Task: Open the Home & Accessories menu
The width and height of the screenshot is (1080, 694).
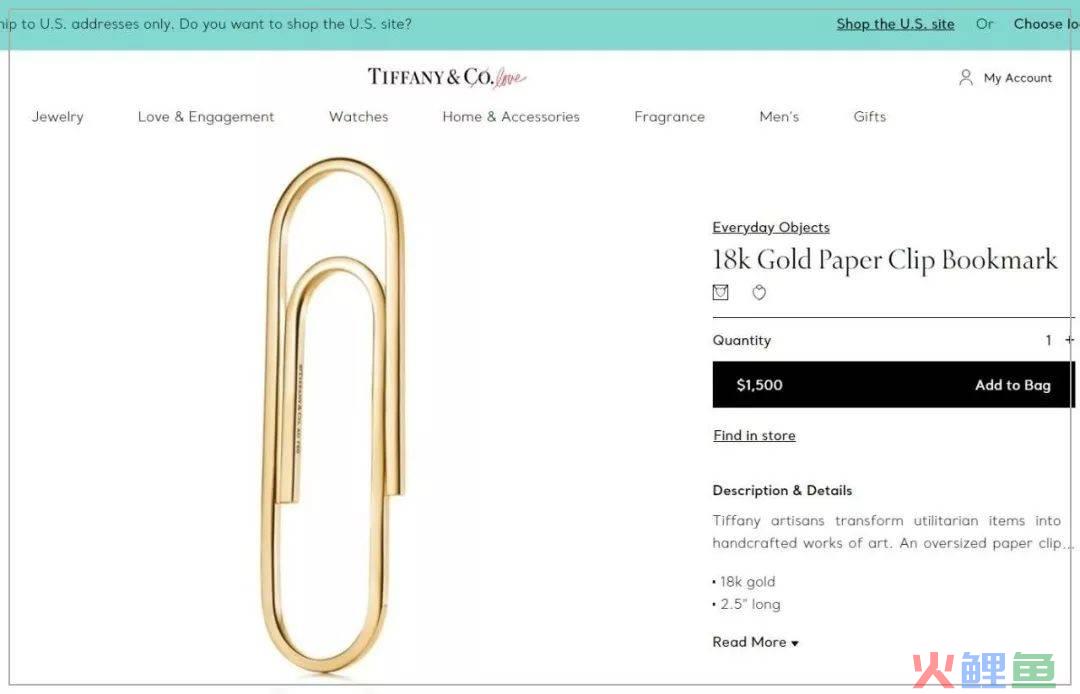Action: point(511,117)
